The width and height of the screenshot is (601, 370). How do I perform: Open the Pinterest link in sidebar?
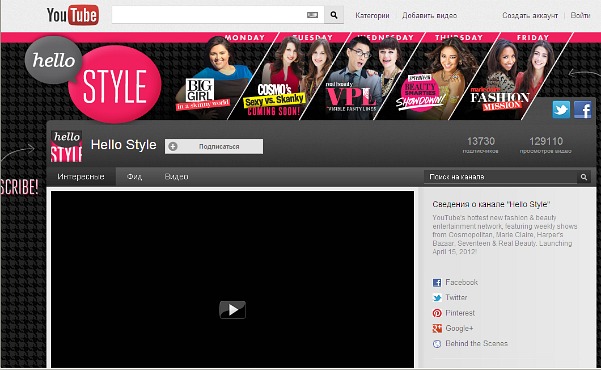click(x=460, y=313)
